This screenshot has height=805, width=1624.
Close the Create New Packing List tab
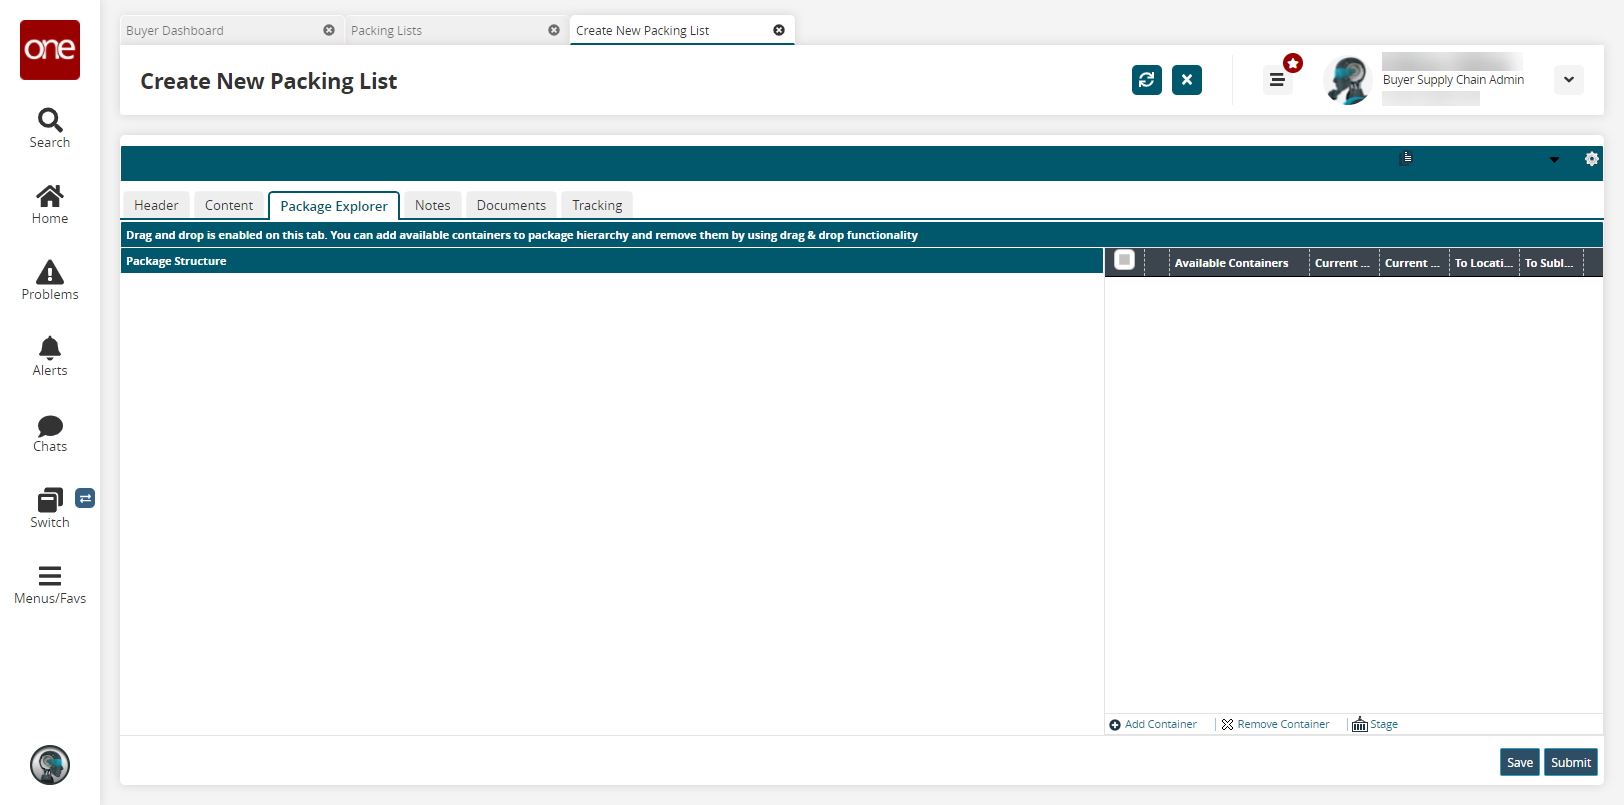coord(779,30)
